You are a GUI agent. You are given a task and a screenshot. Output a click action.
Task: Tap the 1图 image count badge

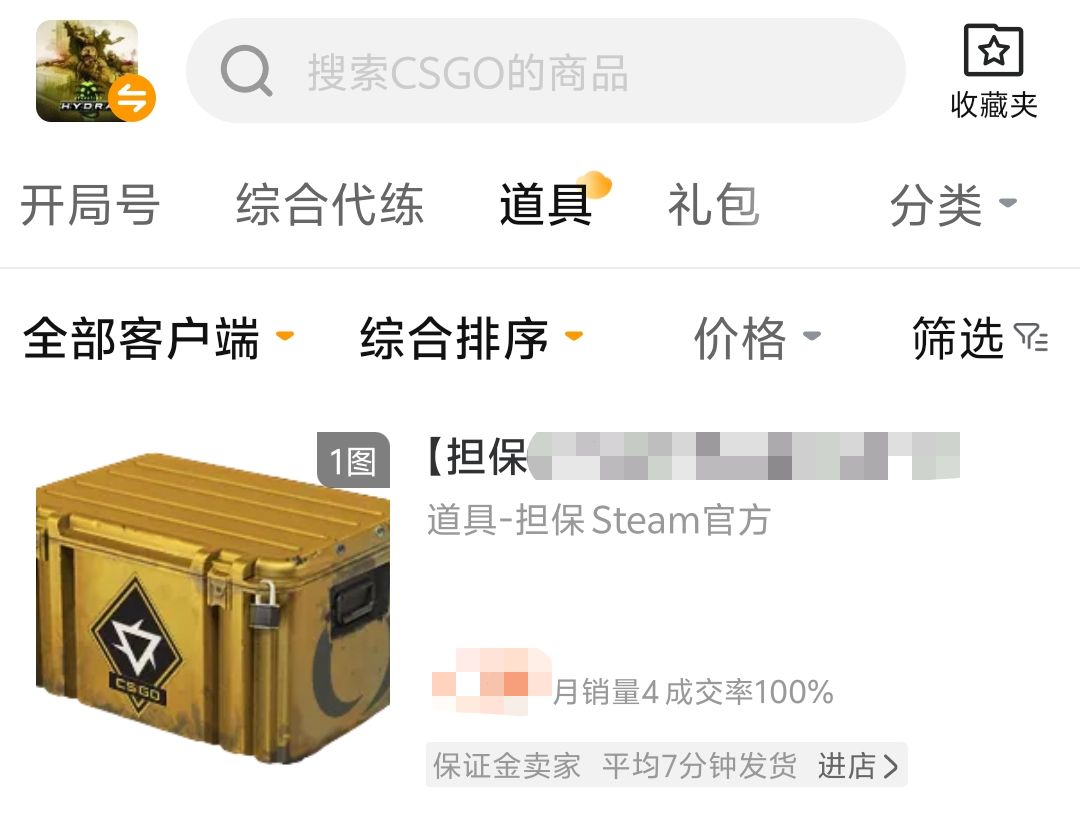click(353, 460)
